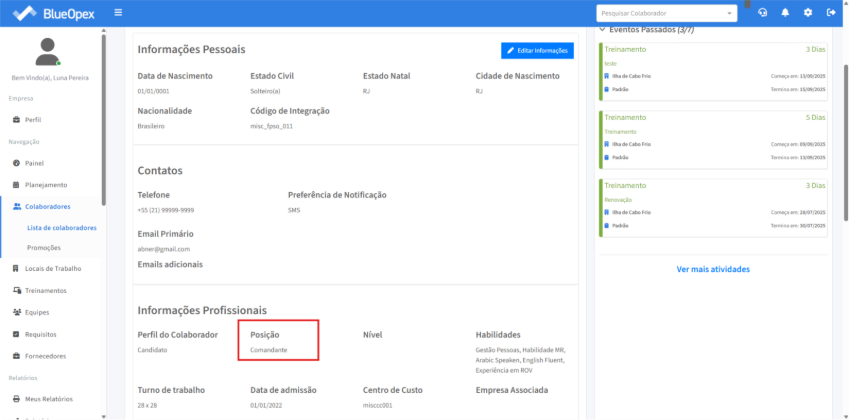Click the Candidato profile value
Screen dimensions: 849x420
(x=152, y=350)
